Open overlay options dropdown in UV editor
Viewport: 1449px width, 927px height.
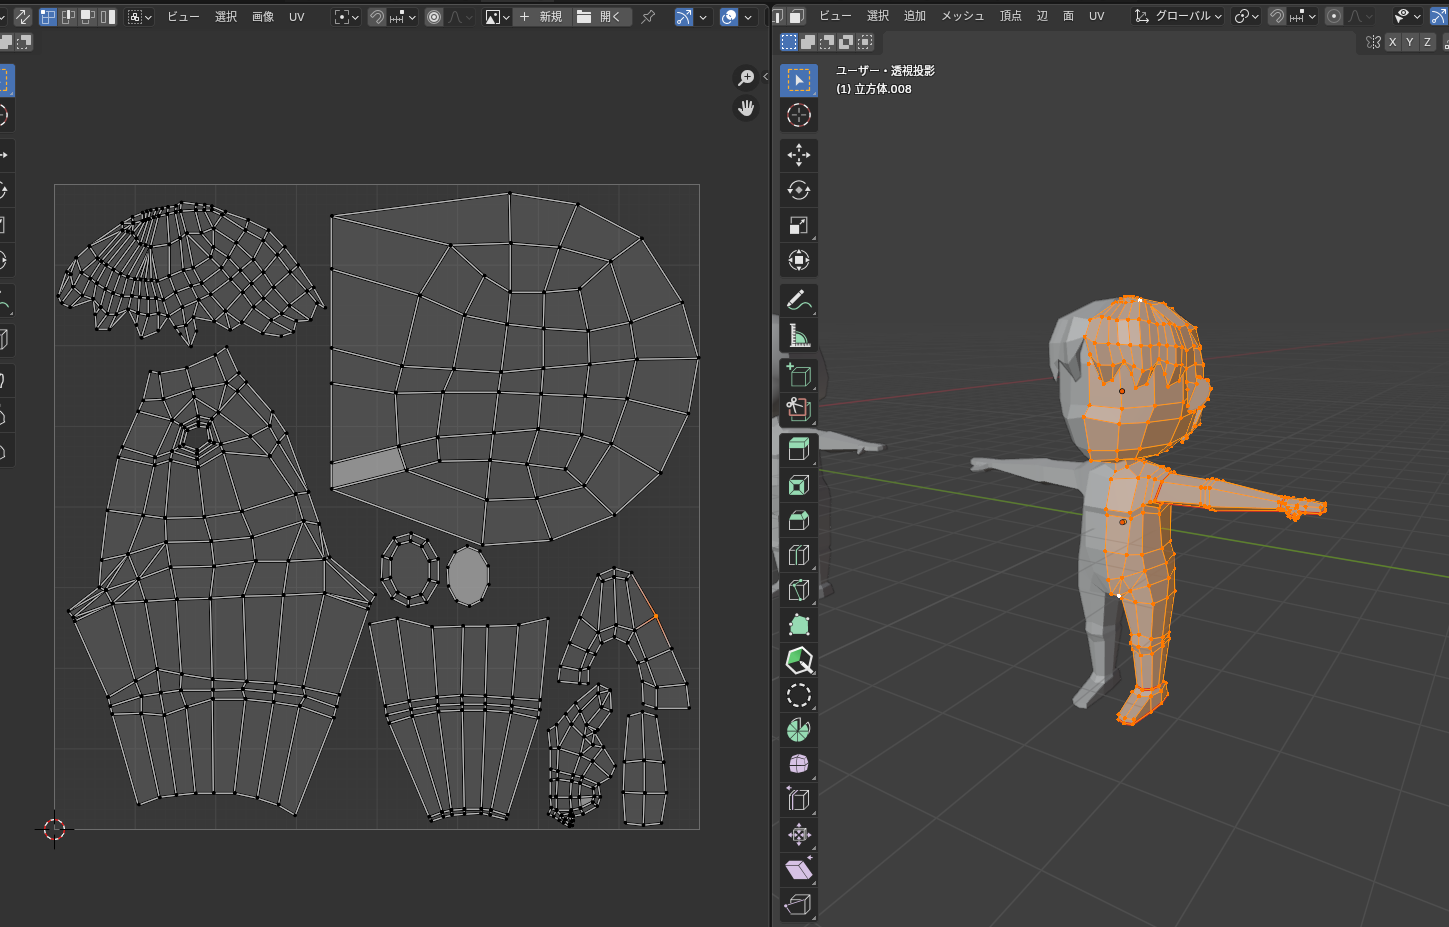point(748,17)
